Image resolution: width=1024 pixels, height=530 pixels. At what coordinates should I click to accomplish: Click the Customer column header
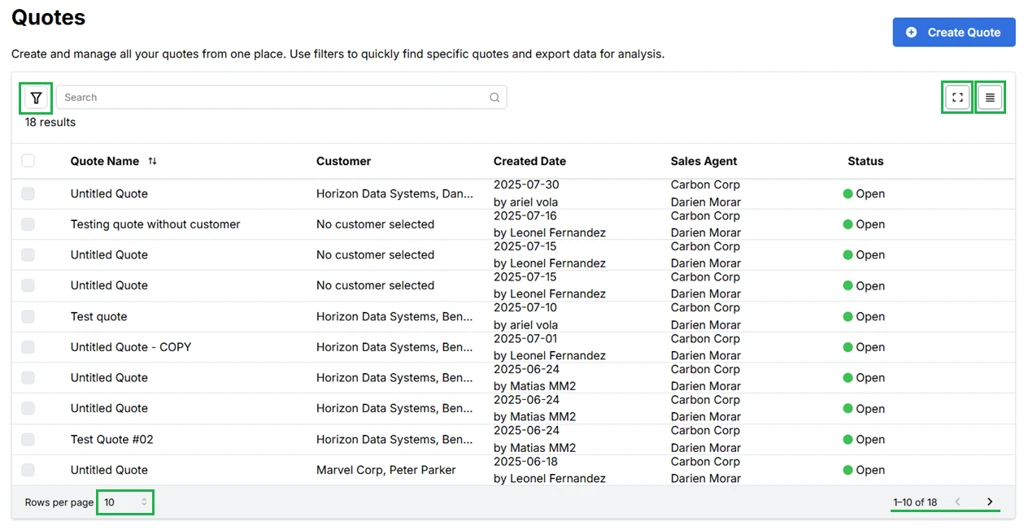click(343, 161)
